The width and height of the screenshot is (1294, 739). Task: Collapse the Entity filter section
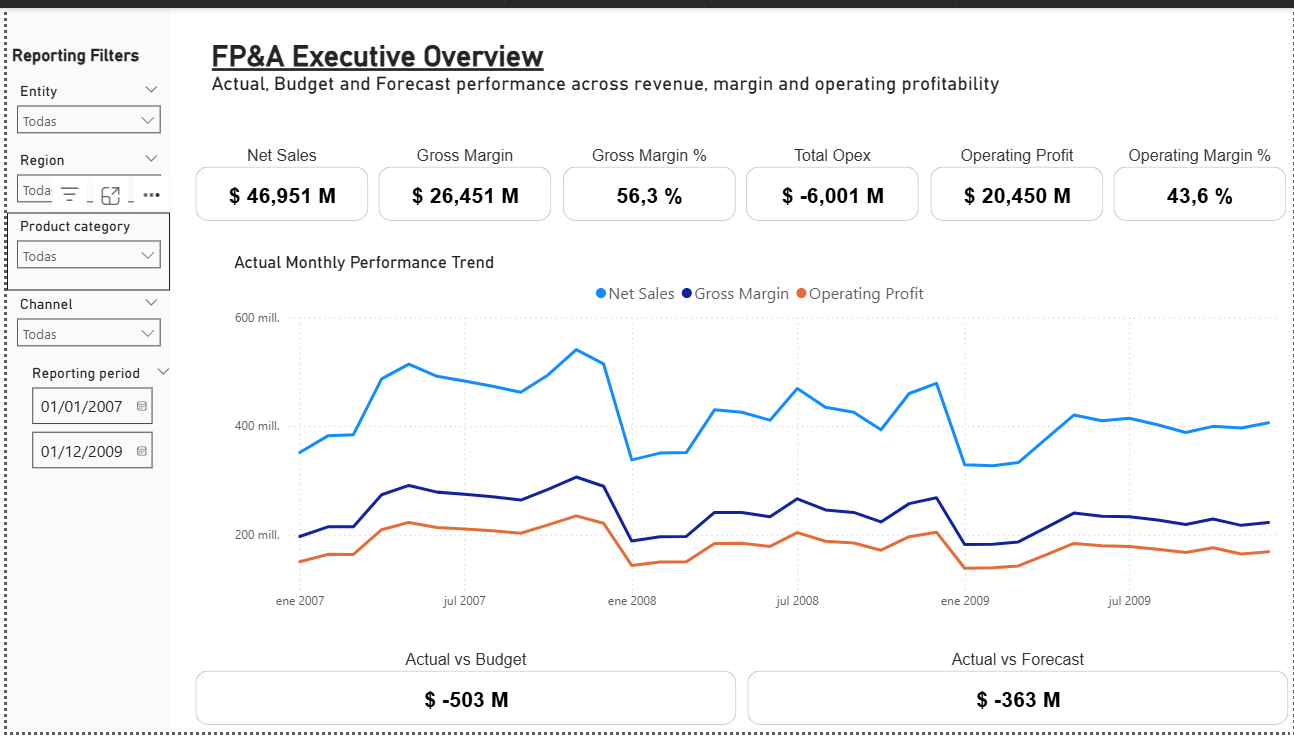152,90
